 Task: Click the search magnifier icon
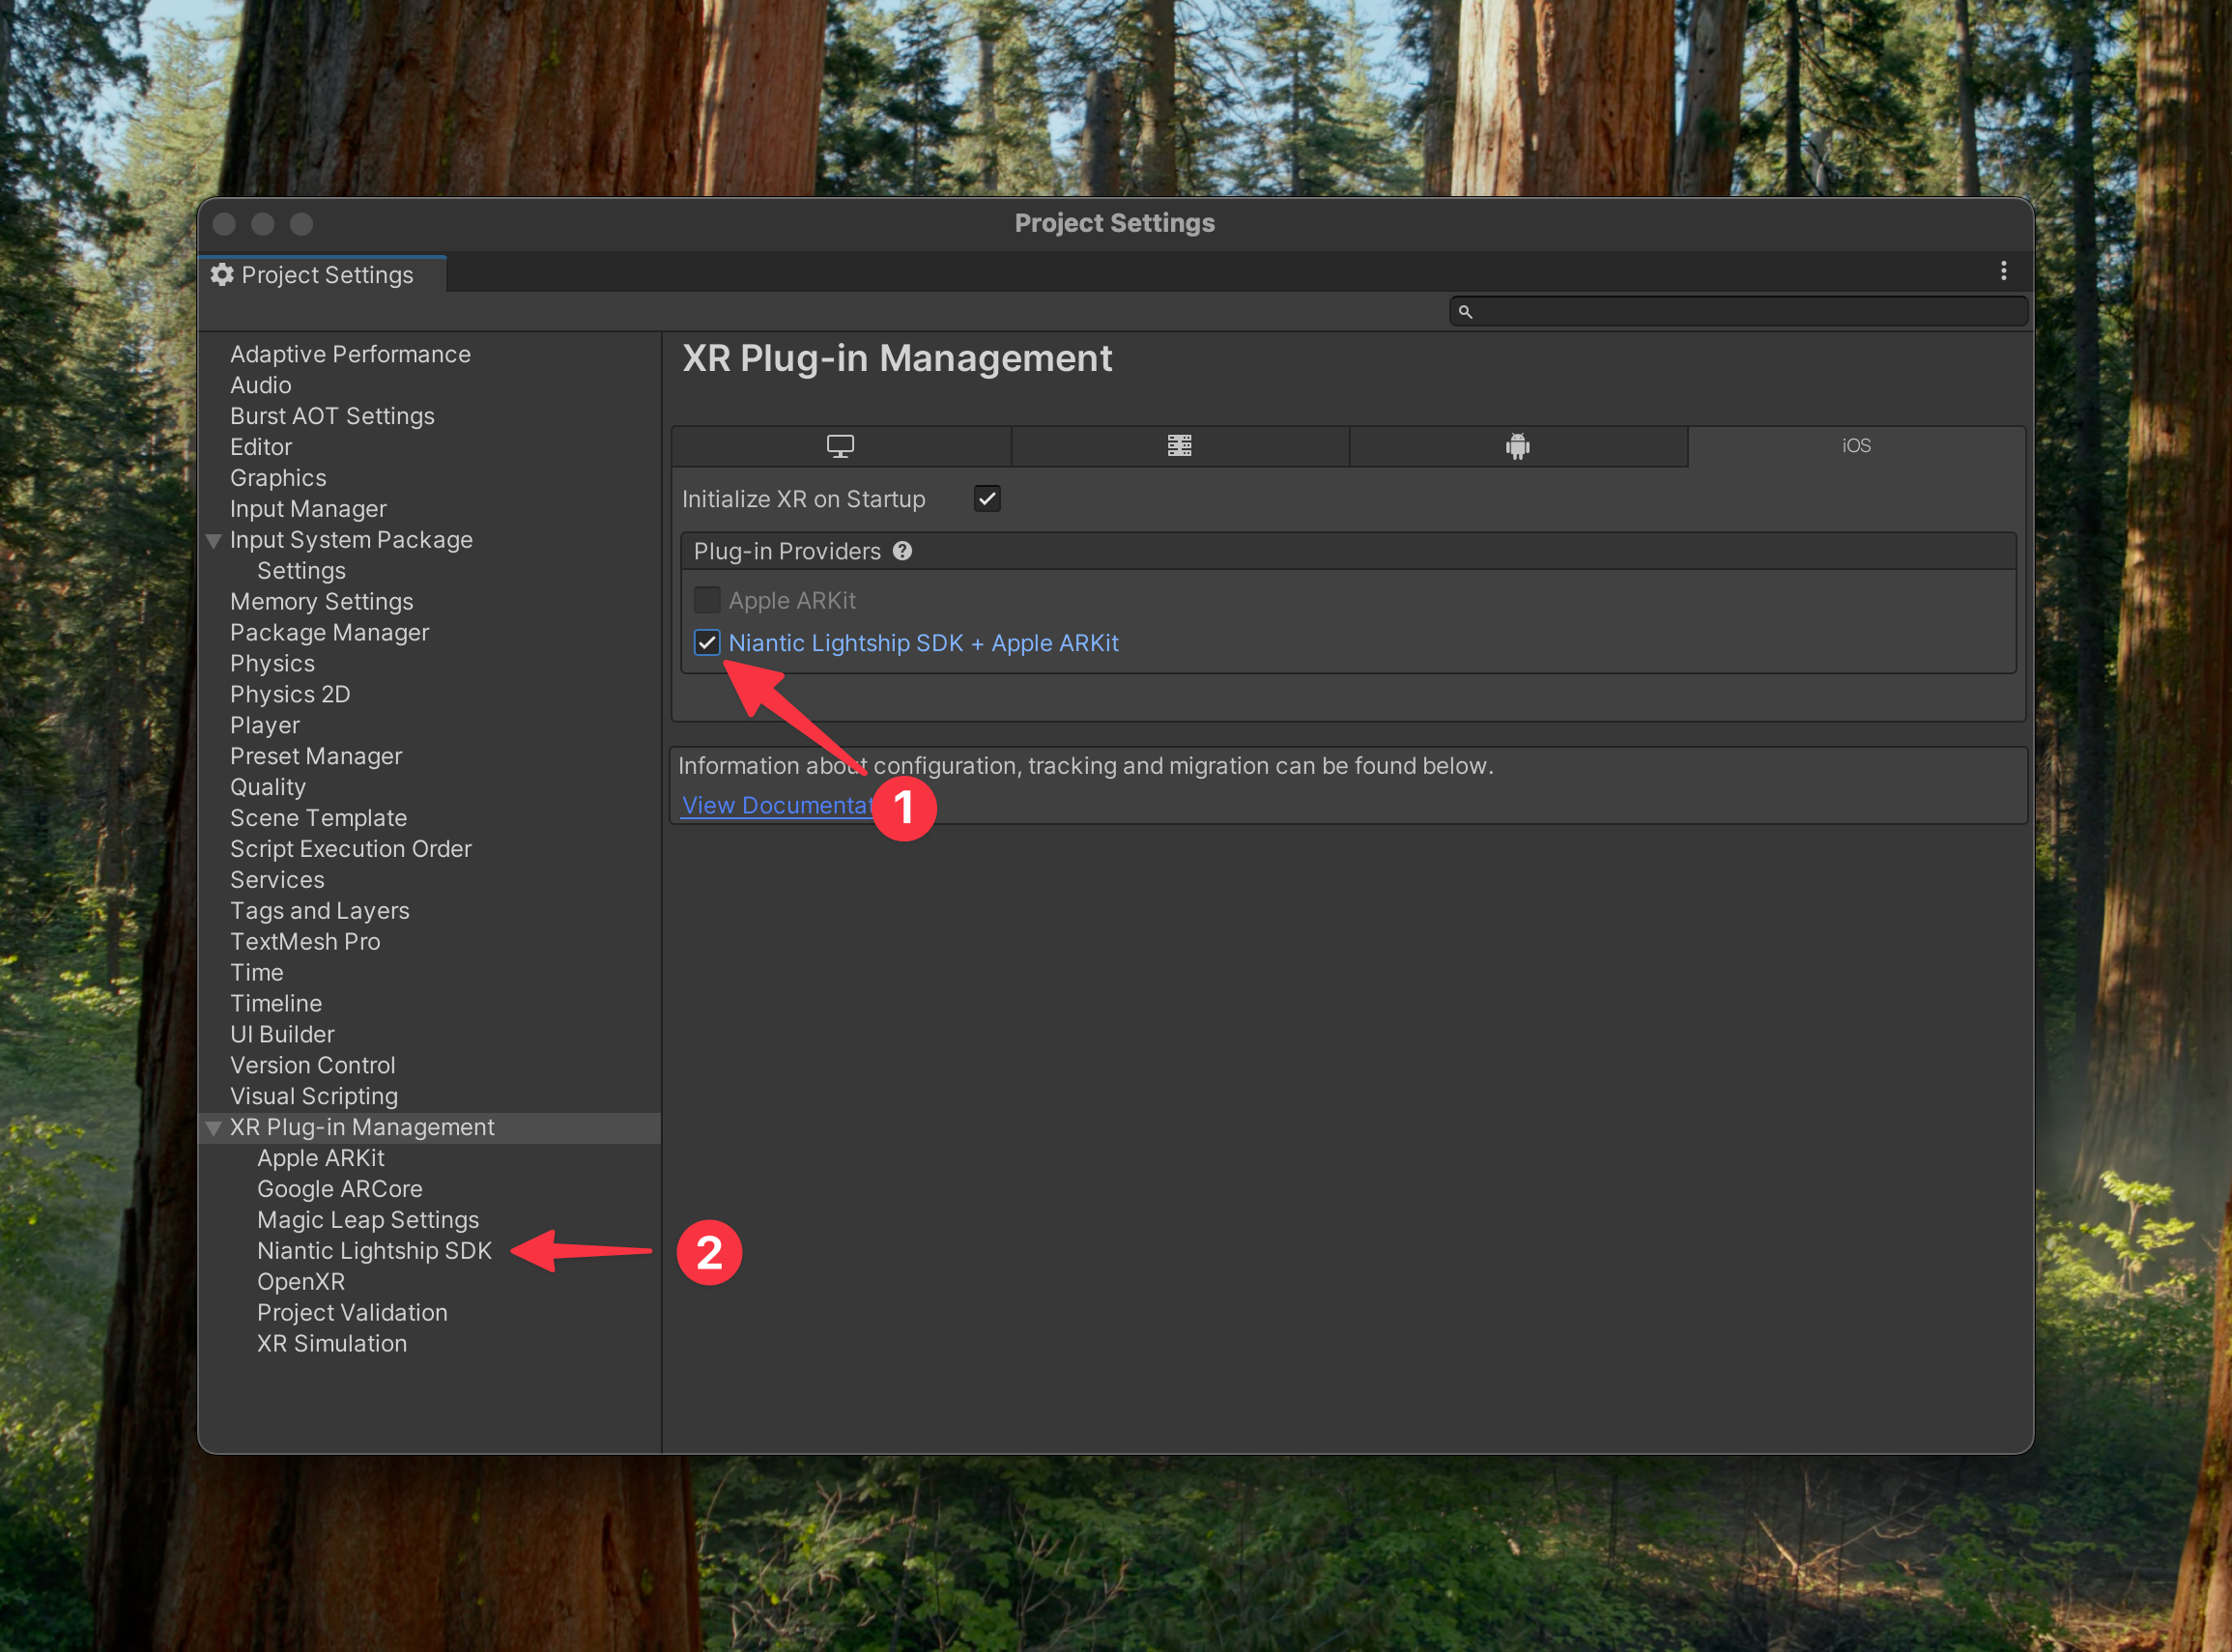click(1465, 312)
